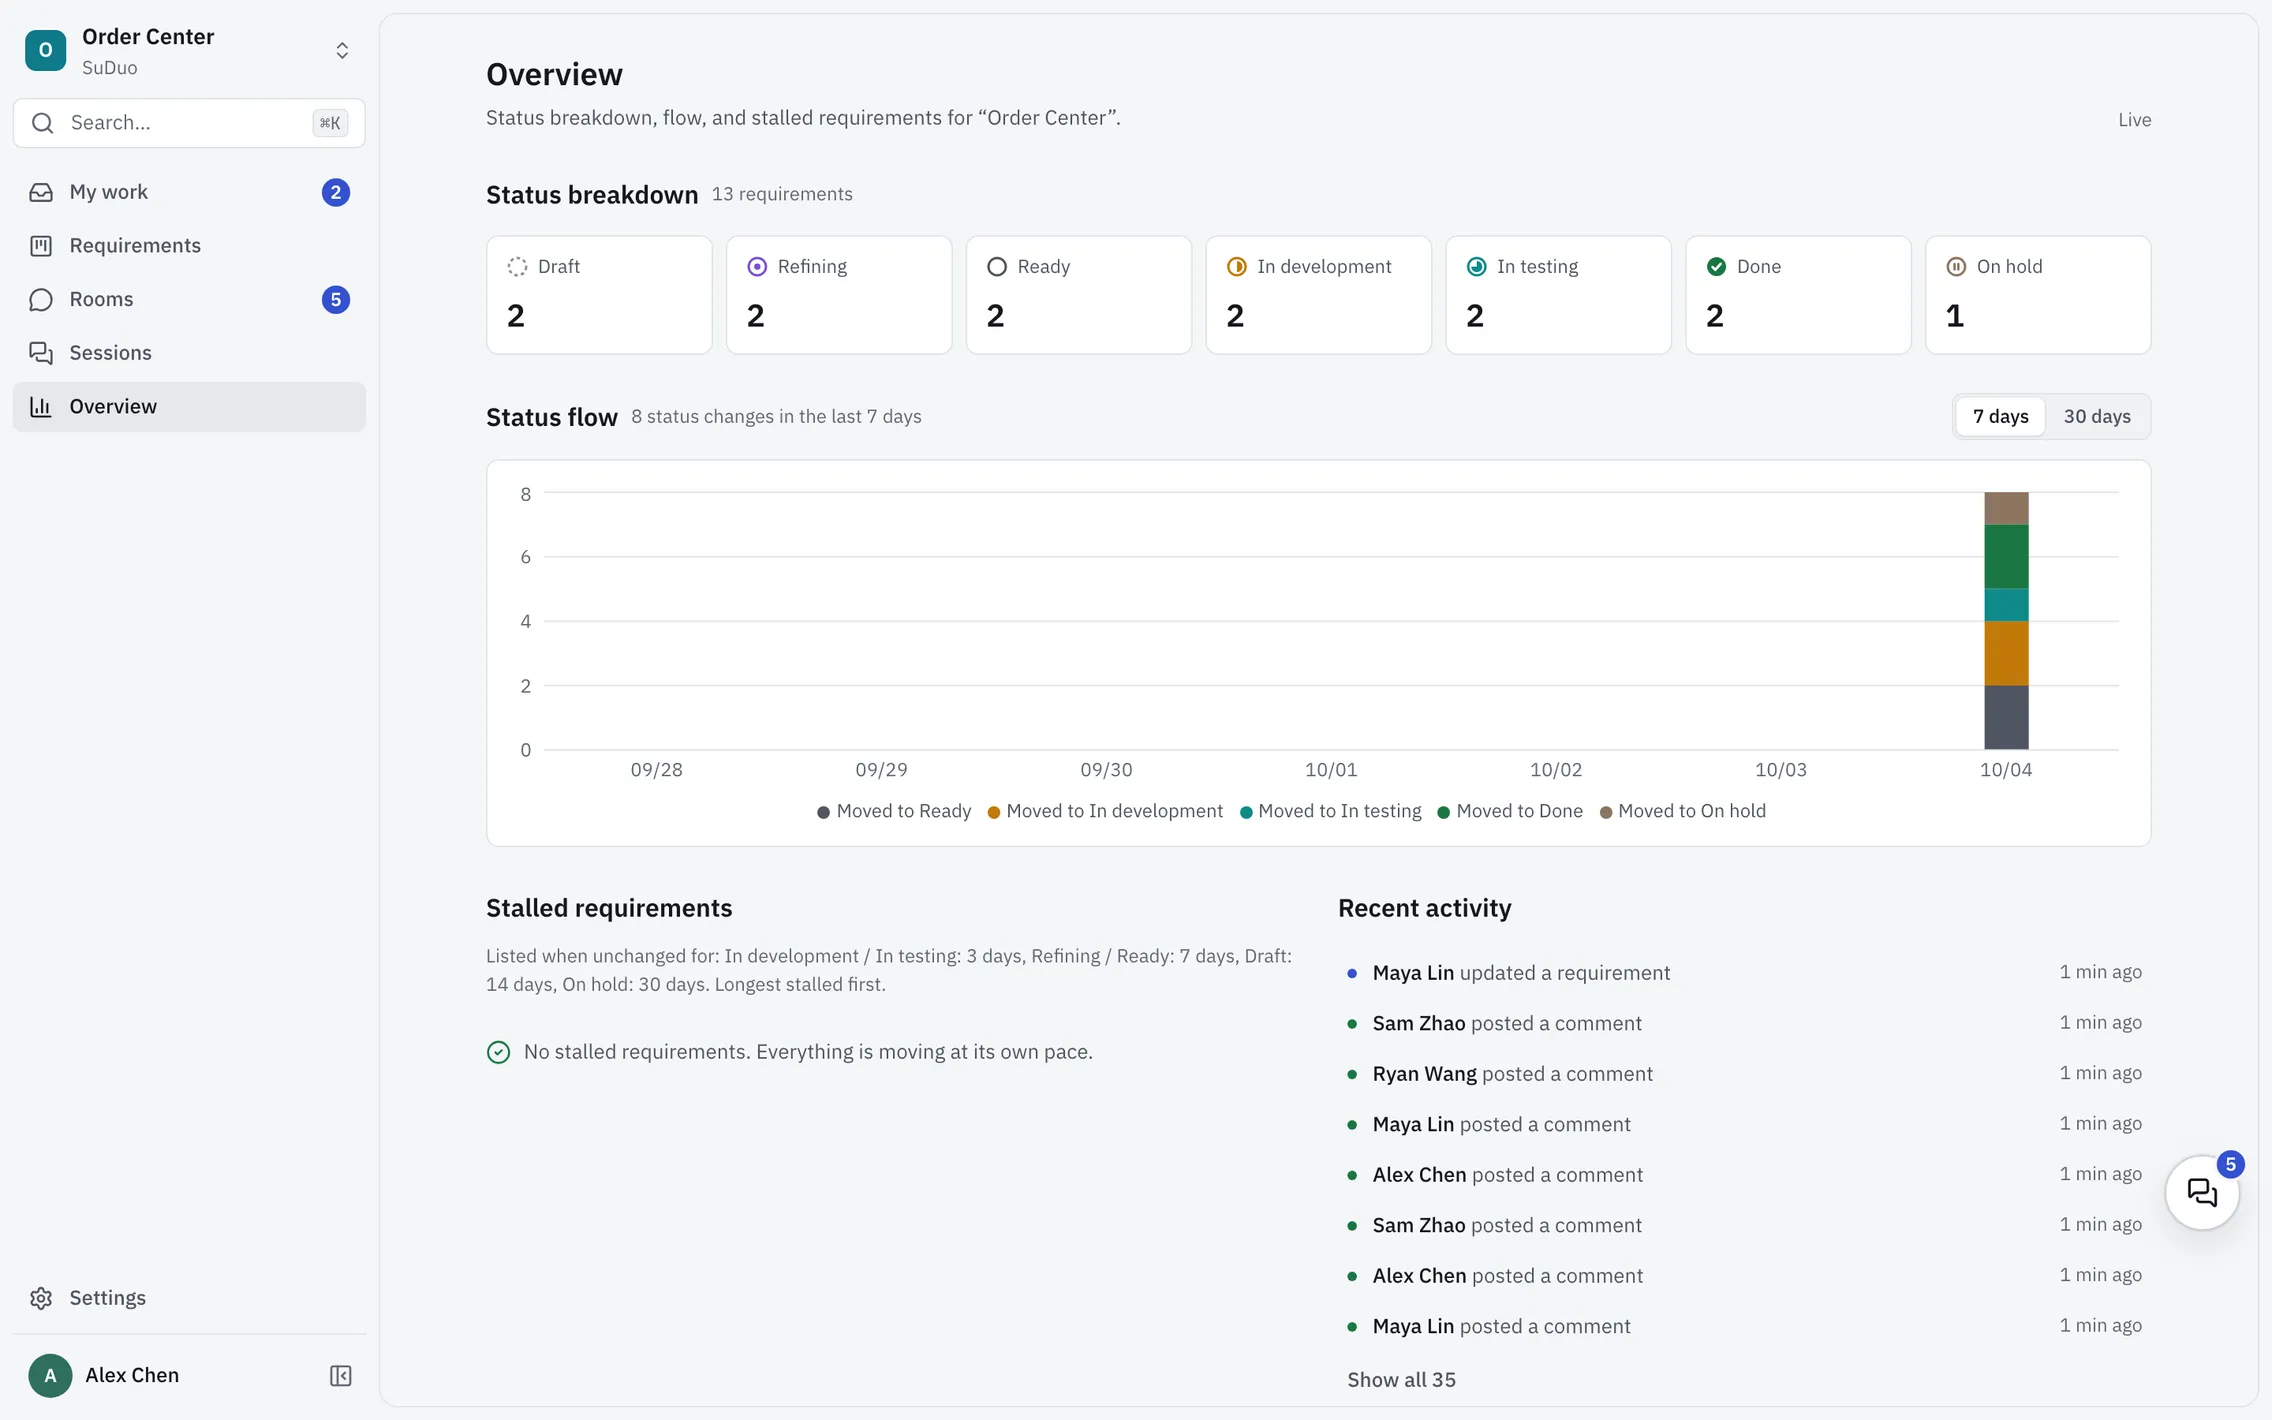Open Requirements in sidebar
This screenshot has height=1420, width=2272.
tap(189, 246)
